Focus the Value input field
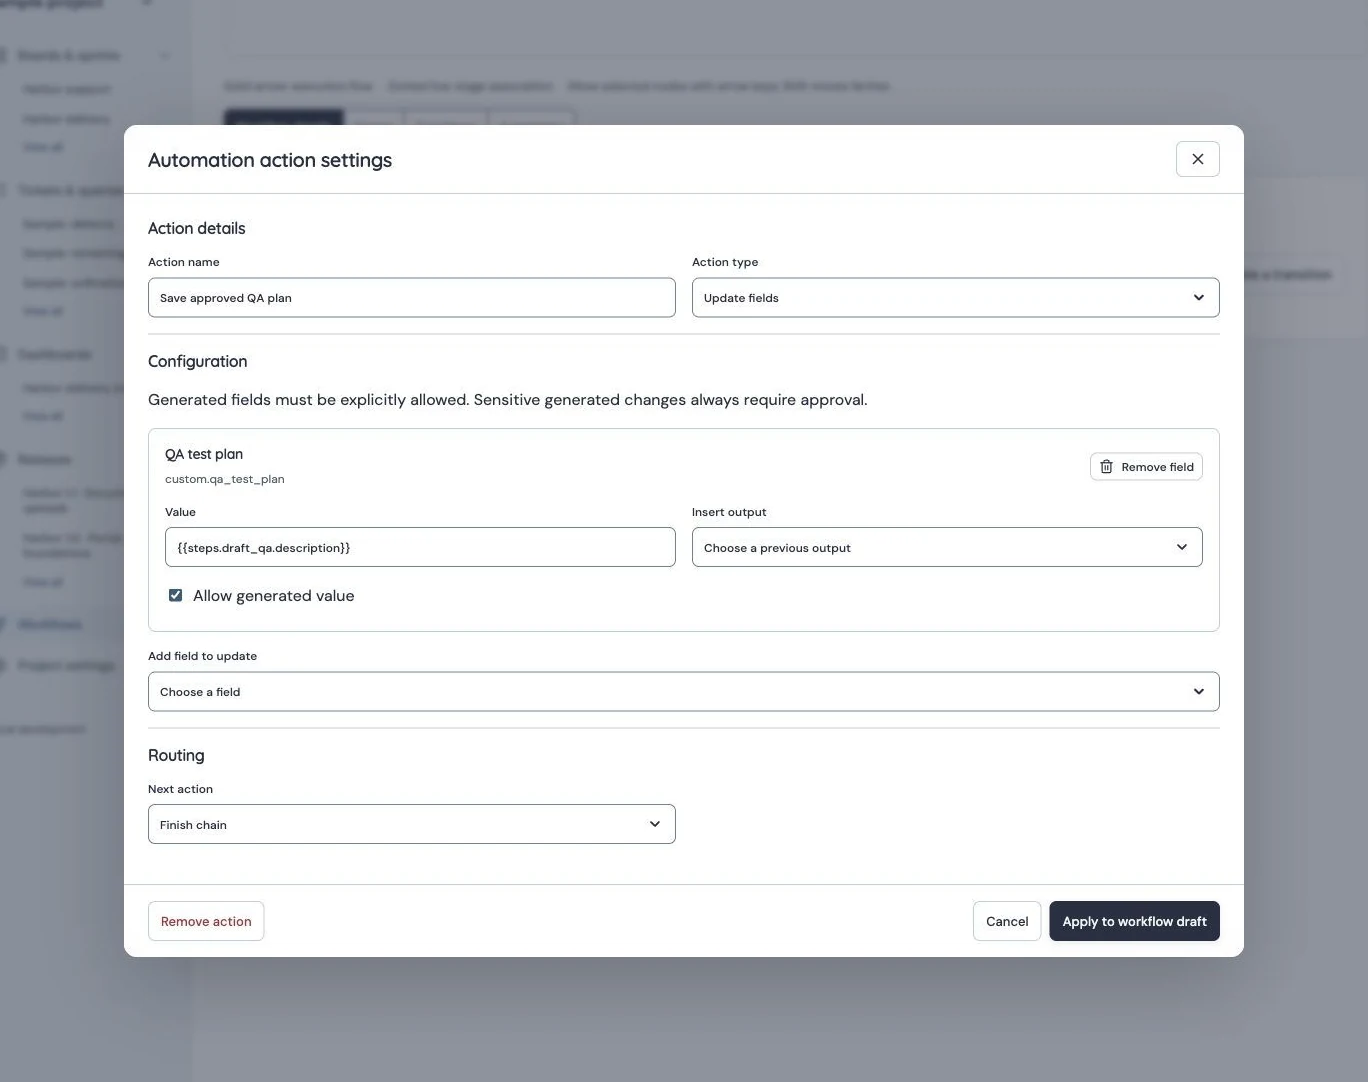This screenshot has width=1368, height=1082. (420, 547)
